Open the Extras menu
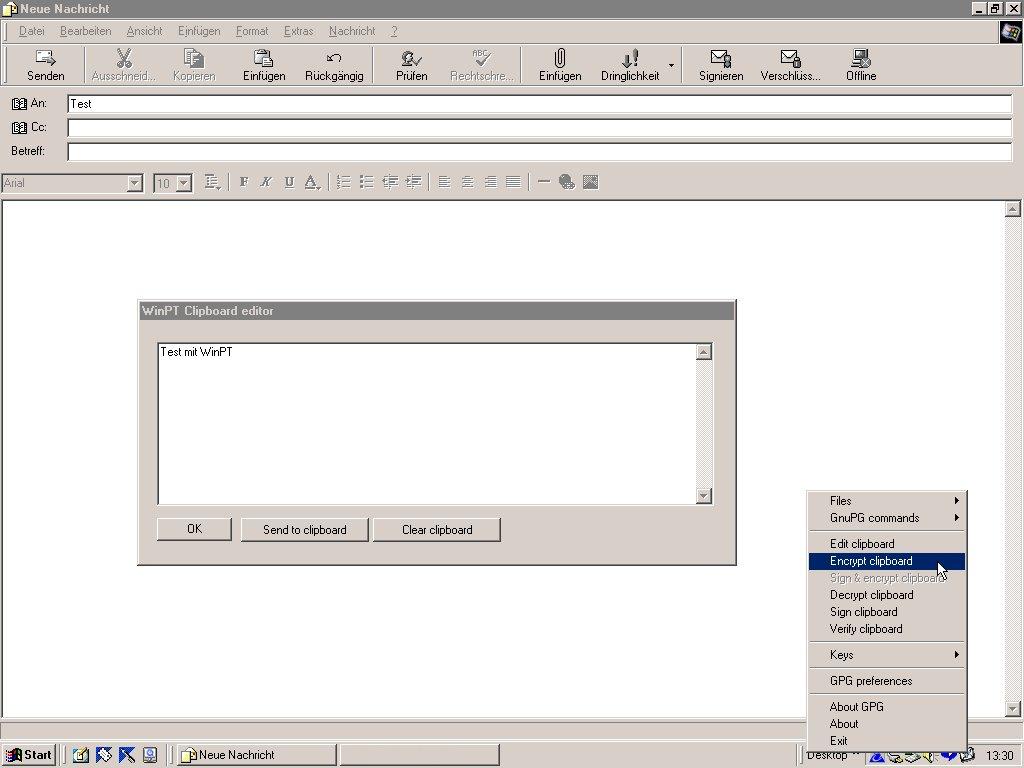Screen dimensions: 1024x768 pos(298,31)
